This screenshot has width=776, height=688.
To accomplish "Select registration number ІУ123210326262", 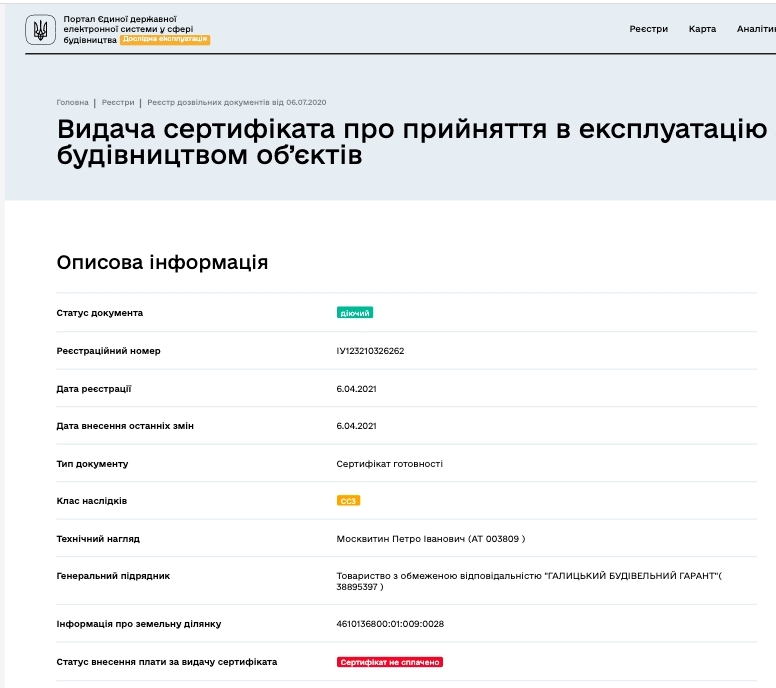I will click(370, 351).
